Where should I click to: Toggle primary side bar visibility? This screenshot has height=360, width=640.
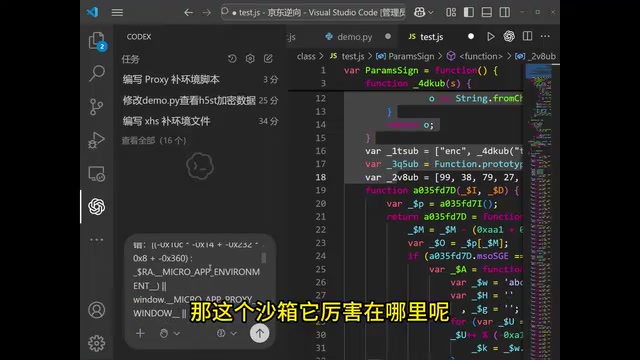tap(469, 13)
